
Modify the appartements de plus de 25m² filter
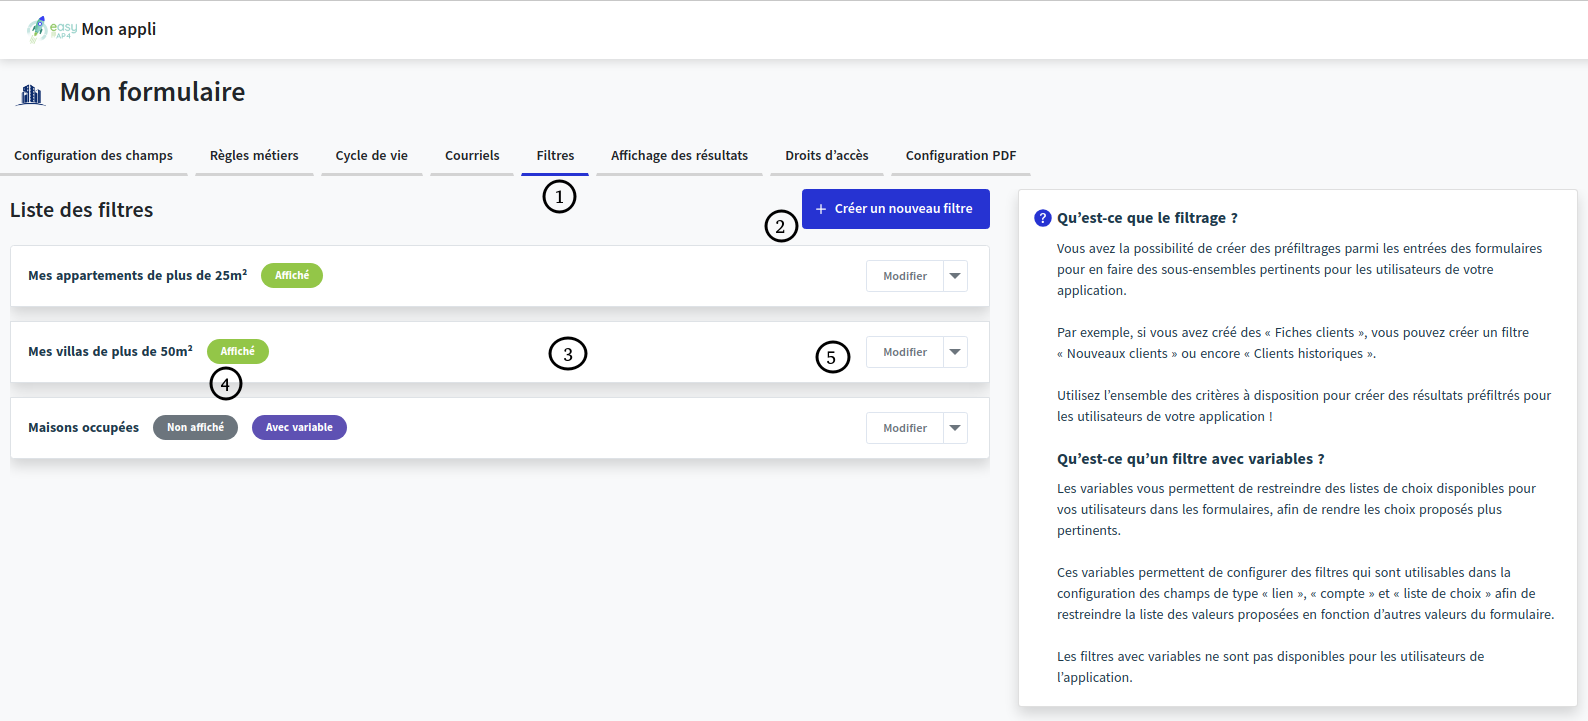click(904, 276)
